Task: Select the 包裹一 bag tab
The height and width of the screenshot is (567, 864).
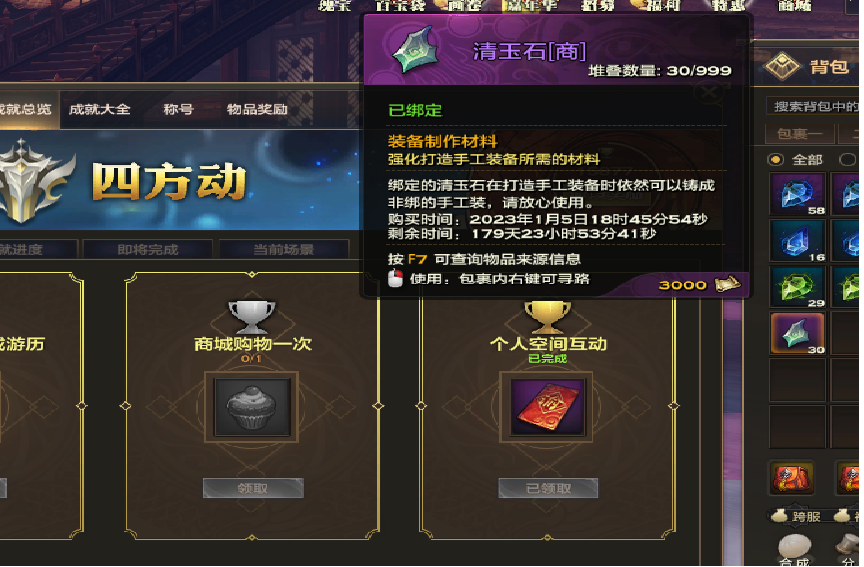Action: pos(800,134)
